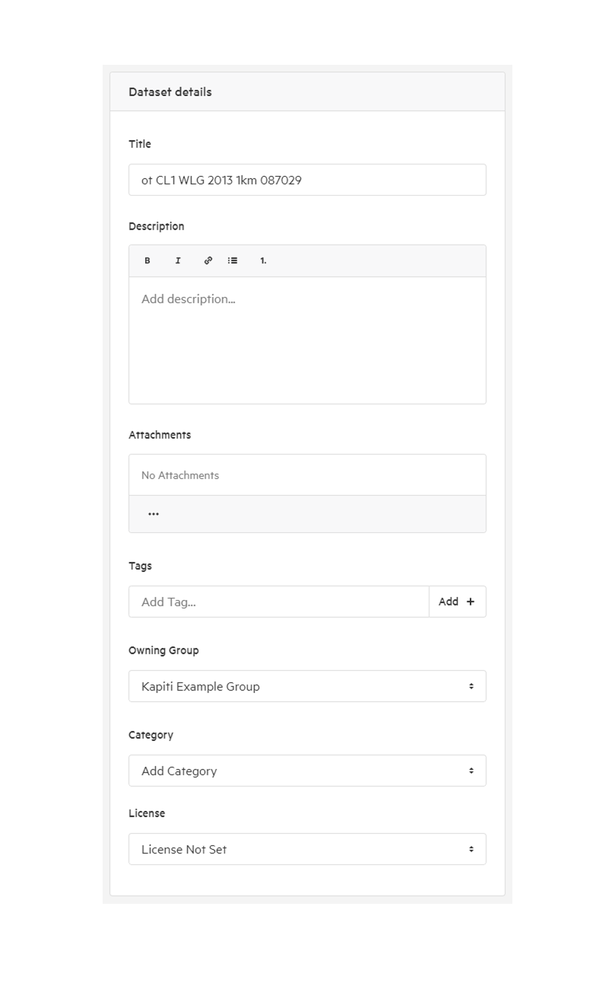
Task: Click into the Add description text area
Action: [x=307, y=340]
